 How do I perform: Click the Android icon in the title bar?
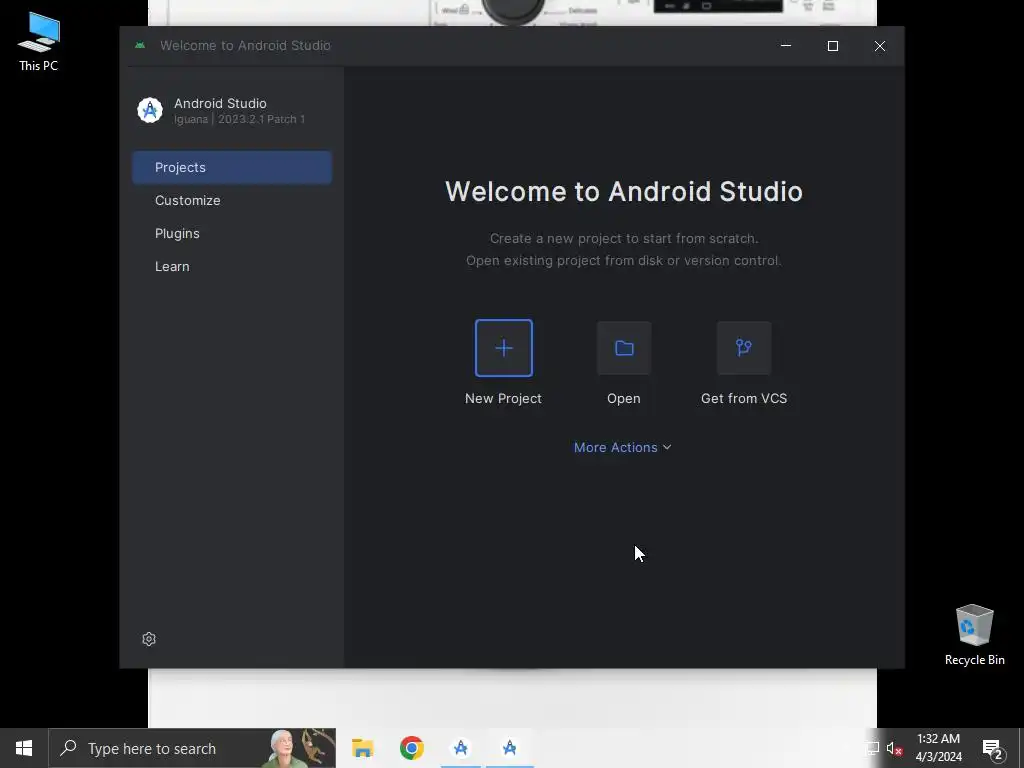click(140, 46)
